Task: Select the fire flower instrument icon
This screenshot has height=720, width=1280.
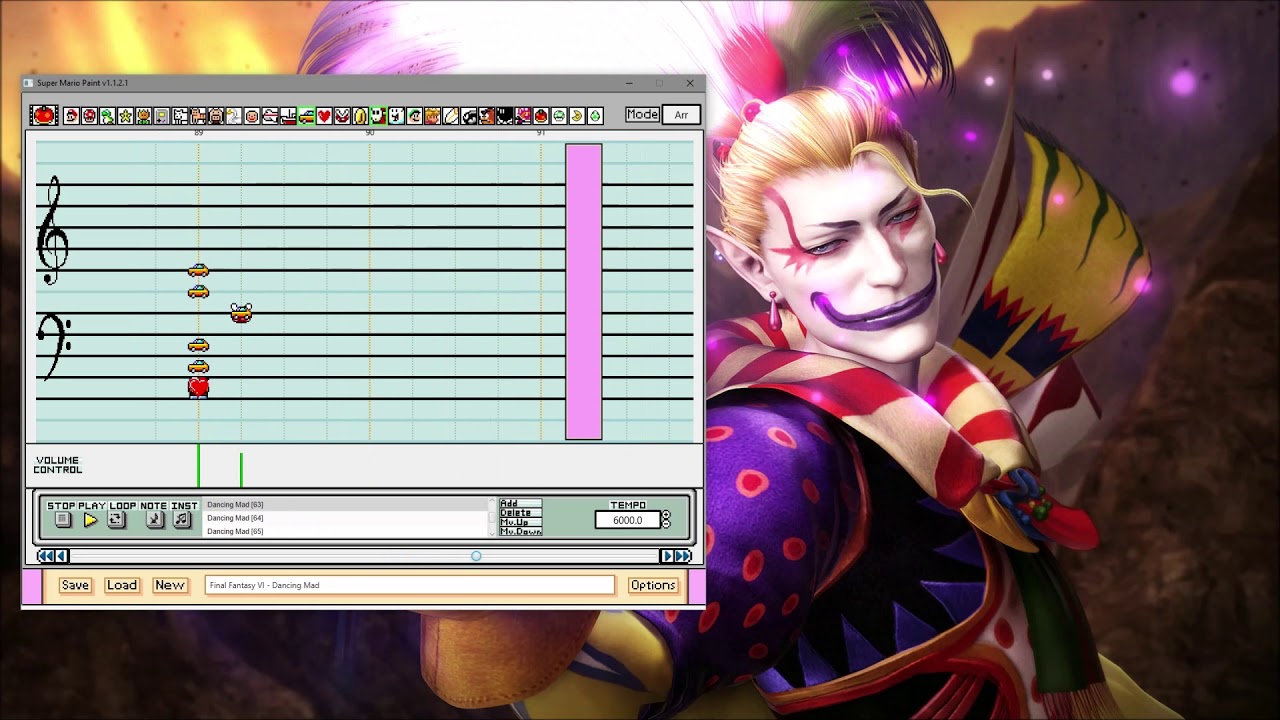Action: click(x=143, y=116)
